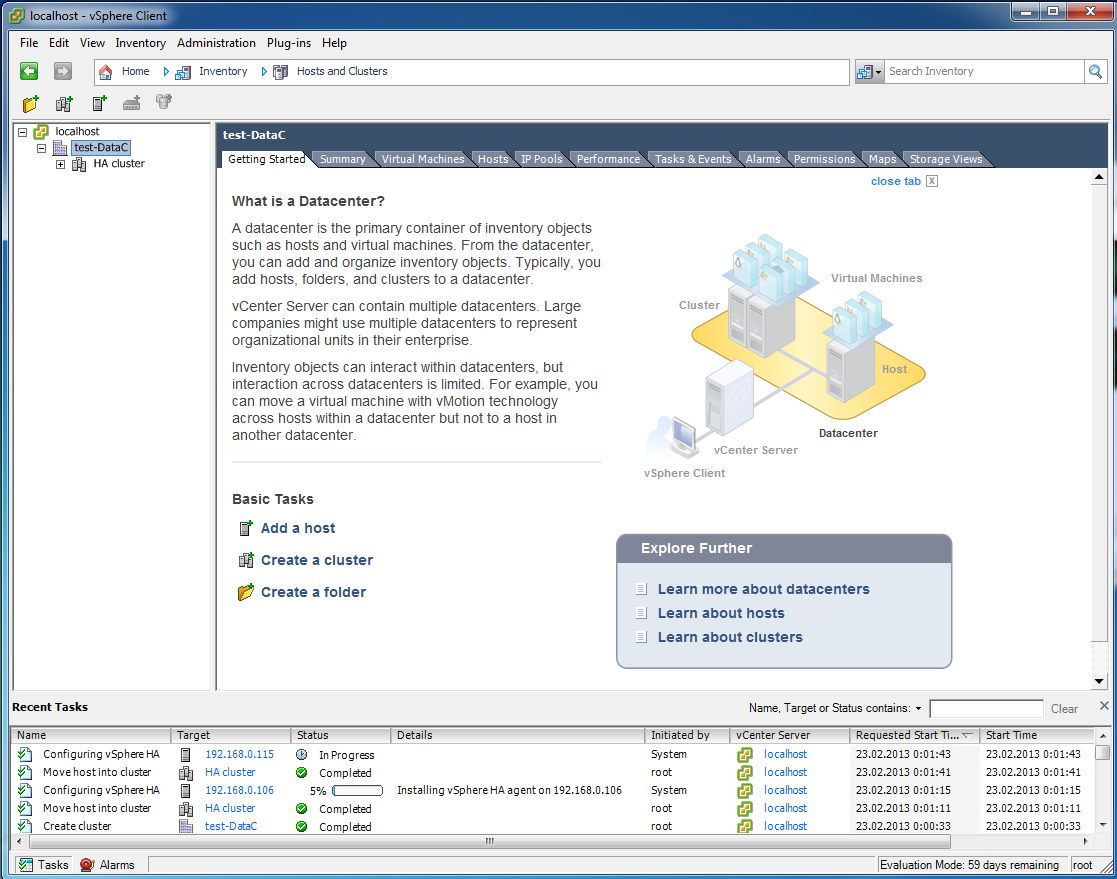Open the Inventory menu
The height and width of the screenshot is (879, 1117).
tap(140, 43)
